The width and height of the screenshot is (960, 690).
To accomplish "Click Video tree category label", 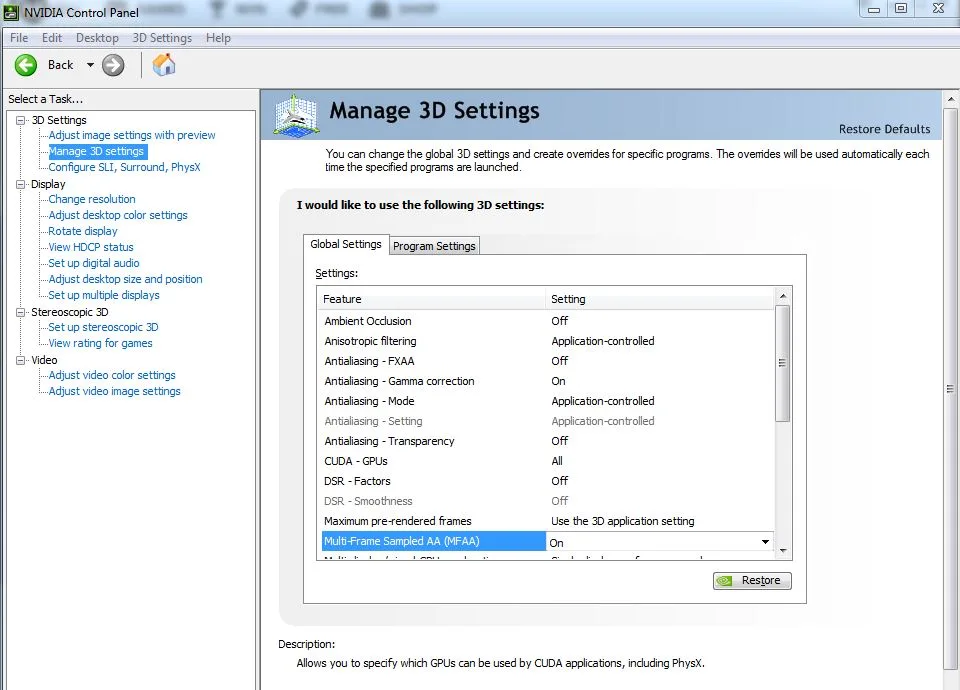I will click(44, 360).
